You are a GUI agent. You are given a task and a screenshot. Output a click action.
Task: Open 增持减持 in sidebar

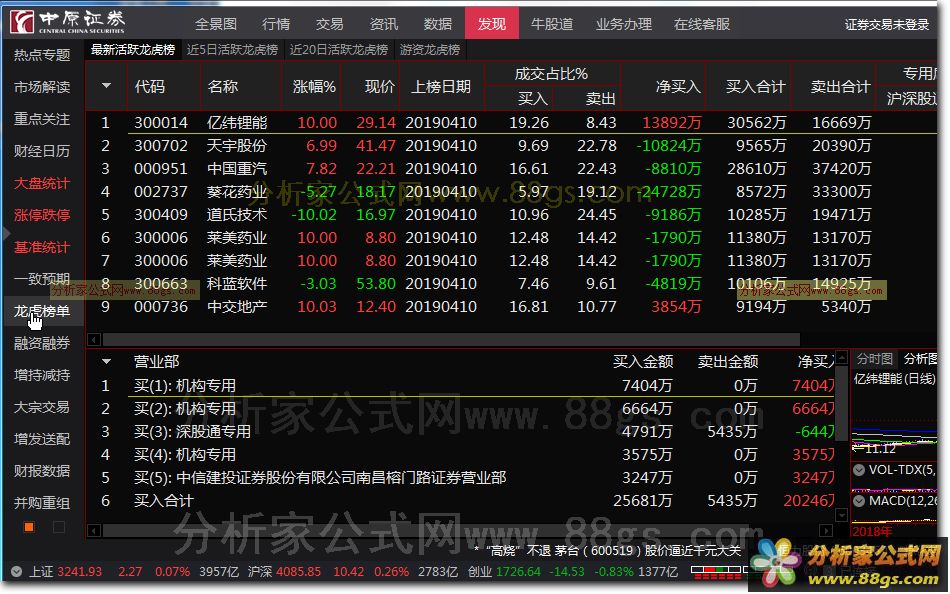point(42,375)
